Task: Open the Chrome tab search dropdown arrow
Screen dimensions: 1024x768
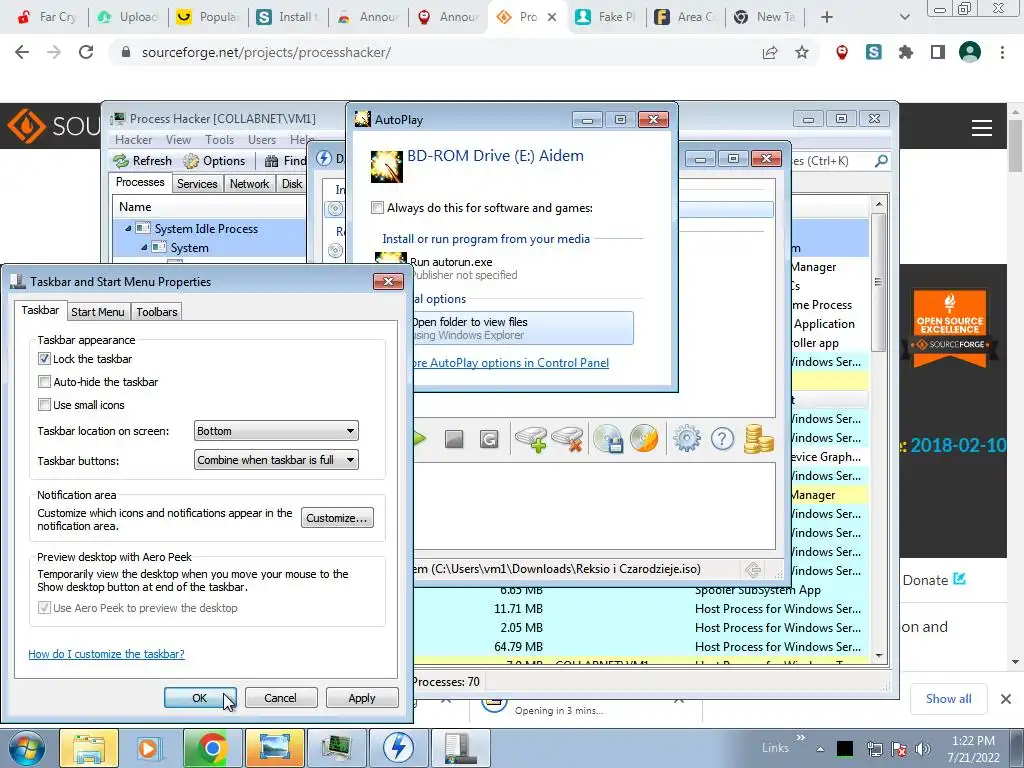Action: point(904,17)
